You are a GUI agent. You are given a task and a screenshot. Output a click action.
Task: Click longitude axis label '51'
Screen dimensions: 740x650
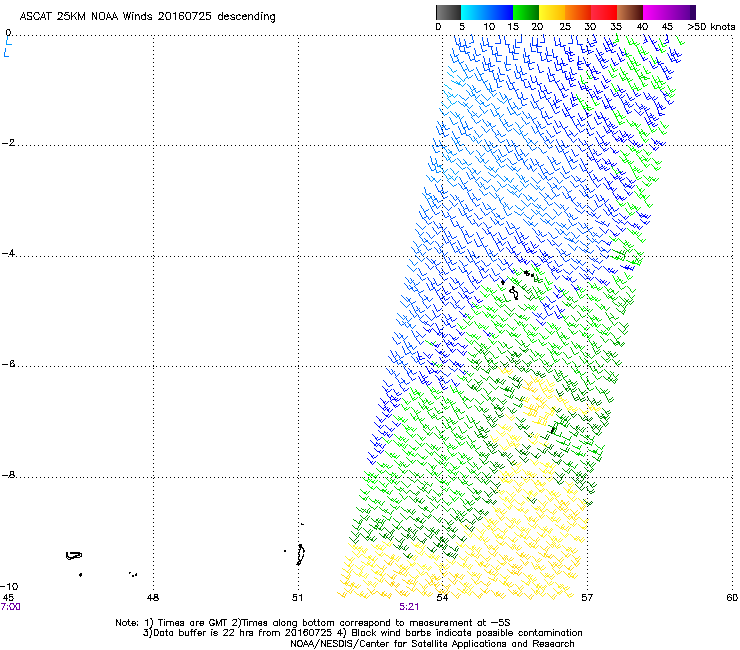coord(297,598)
